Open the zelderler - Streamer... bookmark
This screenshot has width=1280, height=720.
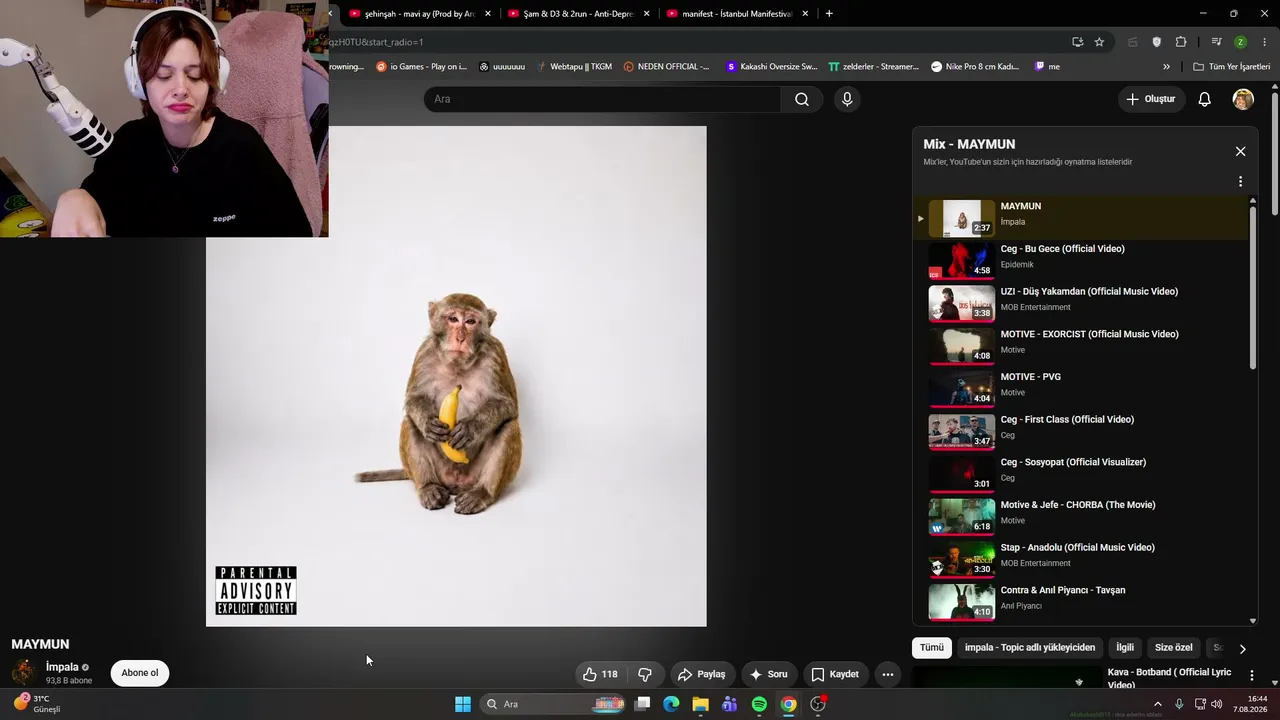(873, 67)
